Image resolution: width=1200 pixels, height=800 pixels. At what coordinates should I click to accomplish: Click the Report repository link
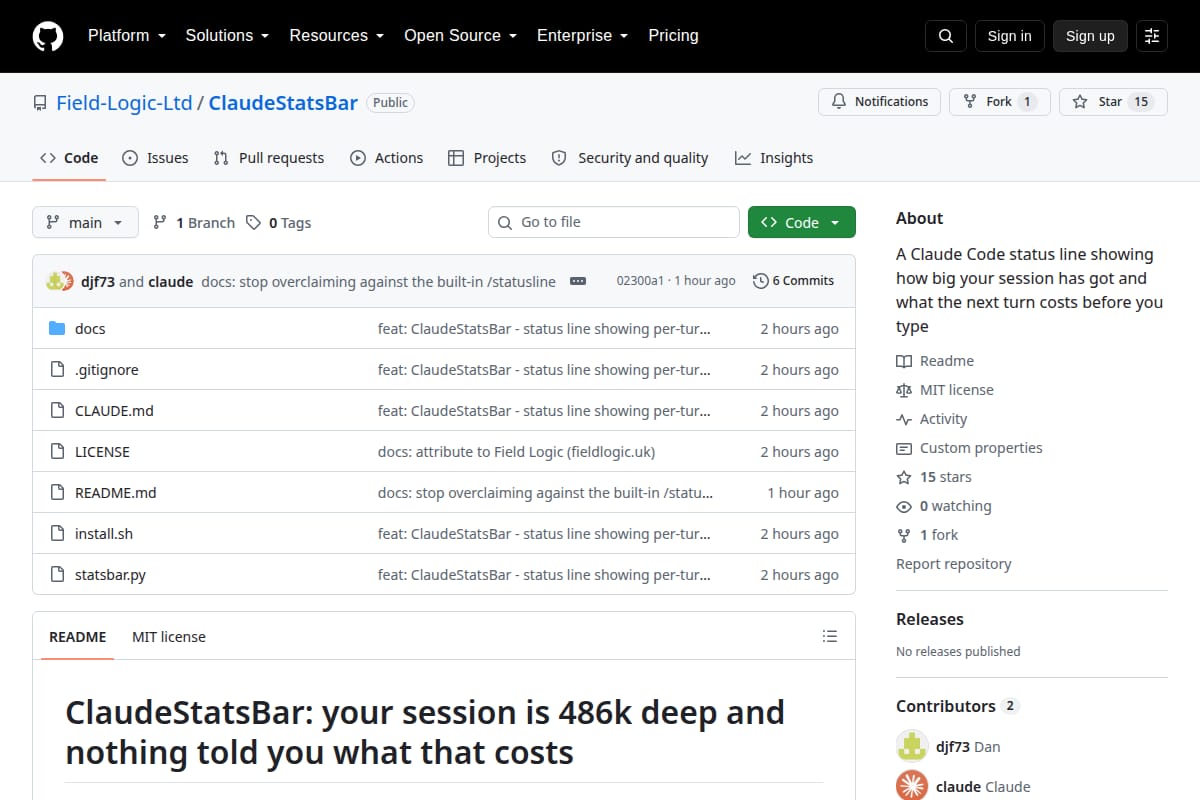953,564
